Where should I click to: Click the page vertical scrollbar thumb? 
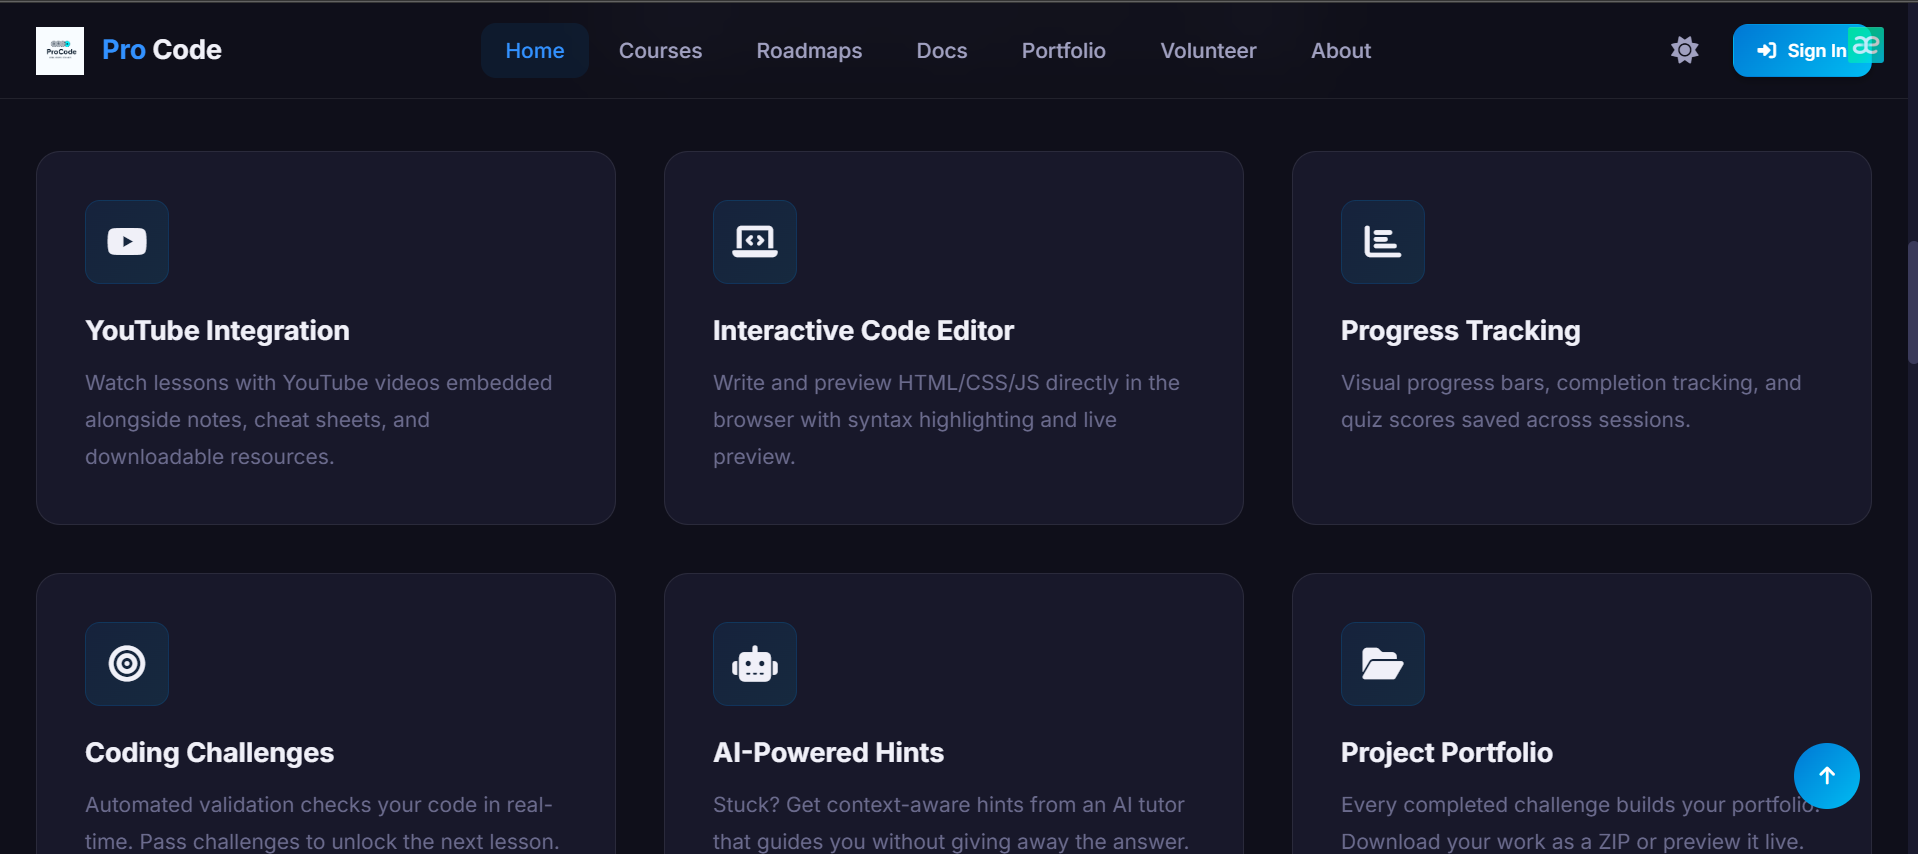click(x=1912, y=300)
